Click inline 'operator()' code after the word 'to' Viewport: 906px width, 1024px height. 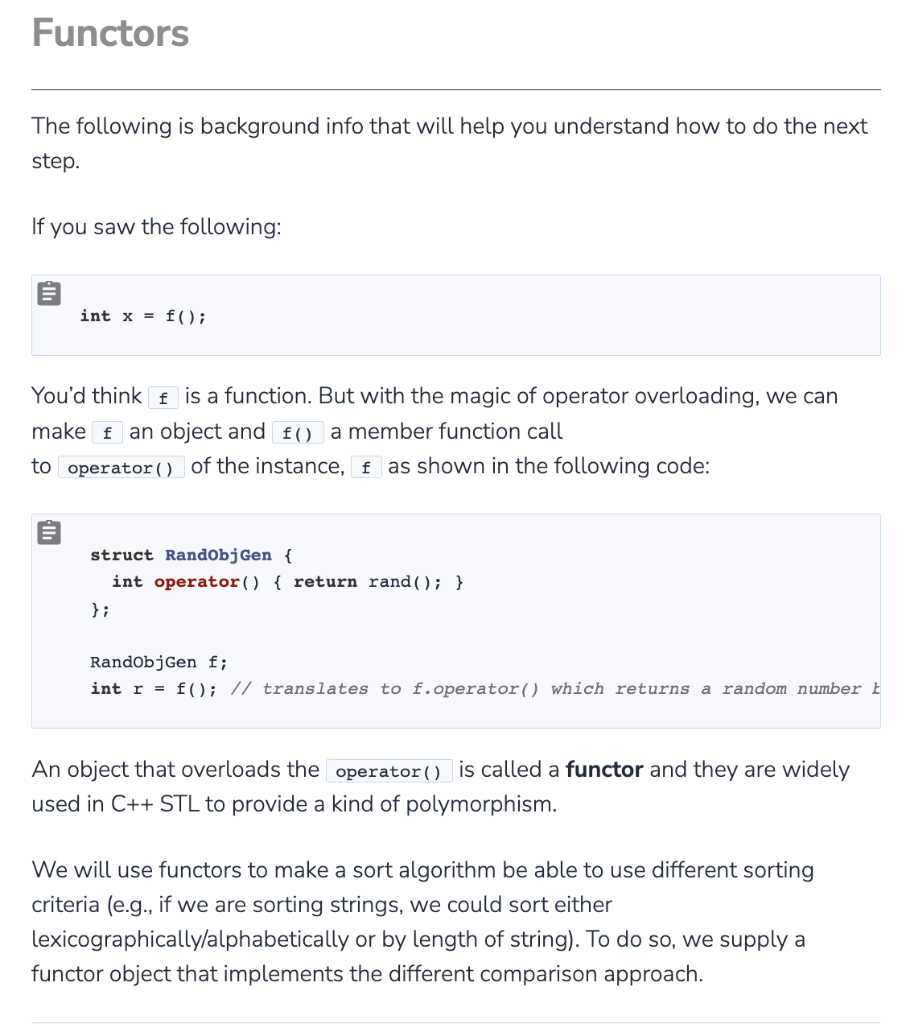(x=121, y=468)
